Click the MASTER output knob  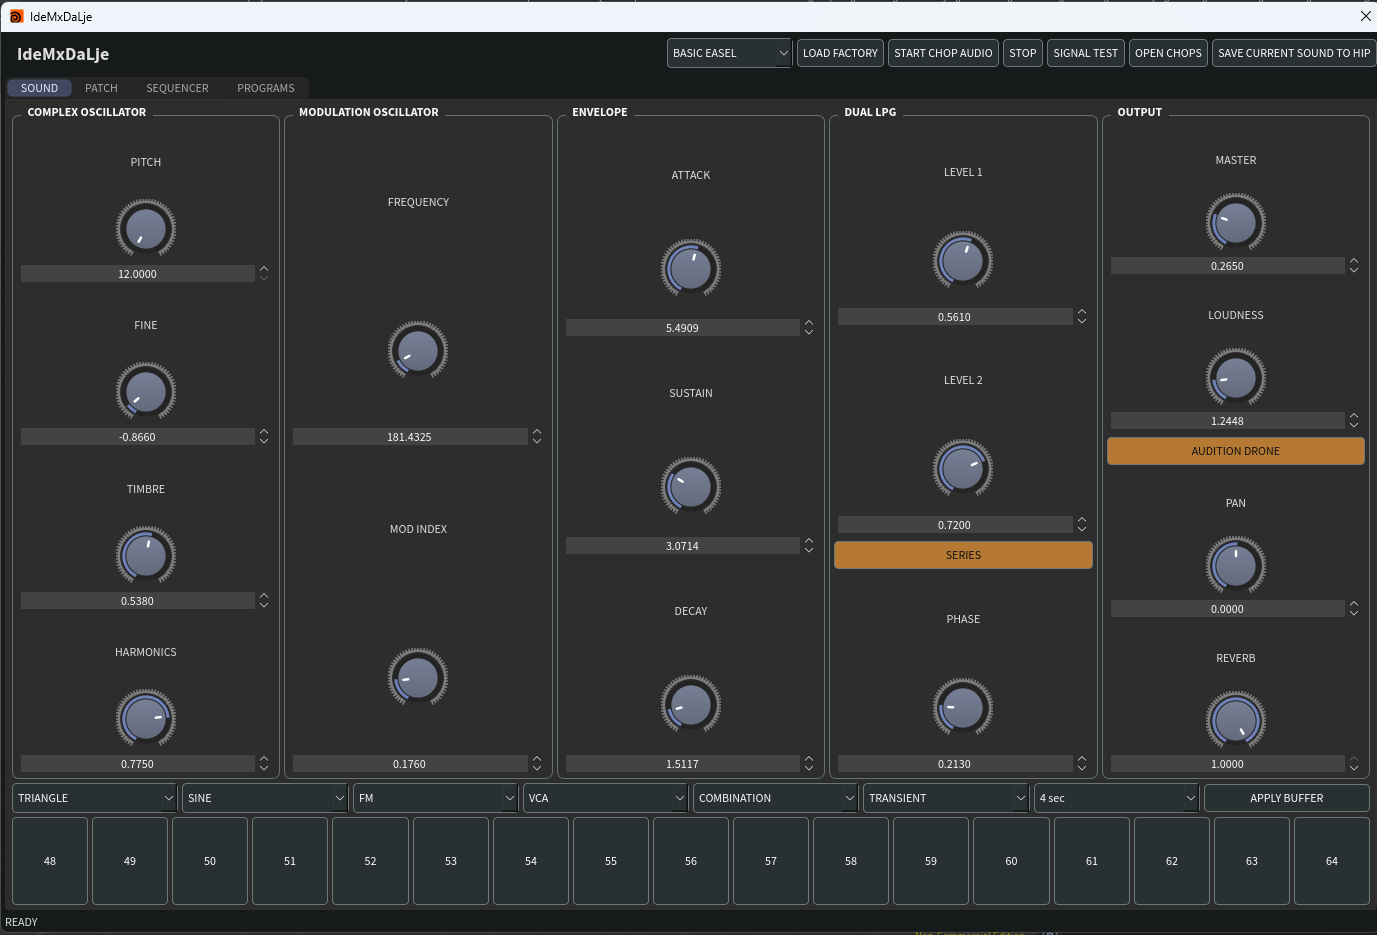point(1236,222)
